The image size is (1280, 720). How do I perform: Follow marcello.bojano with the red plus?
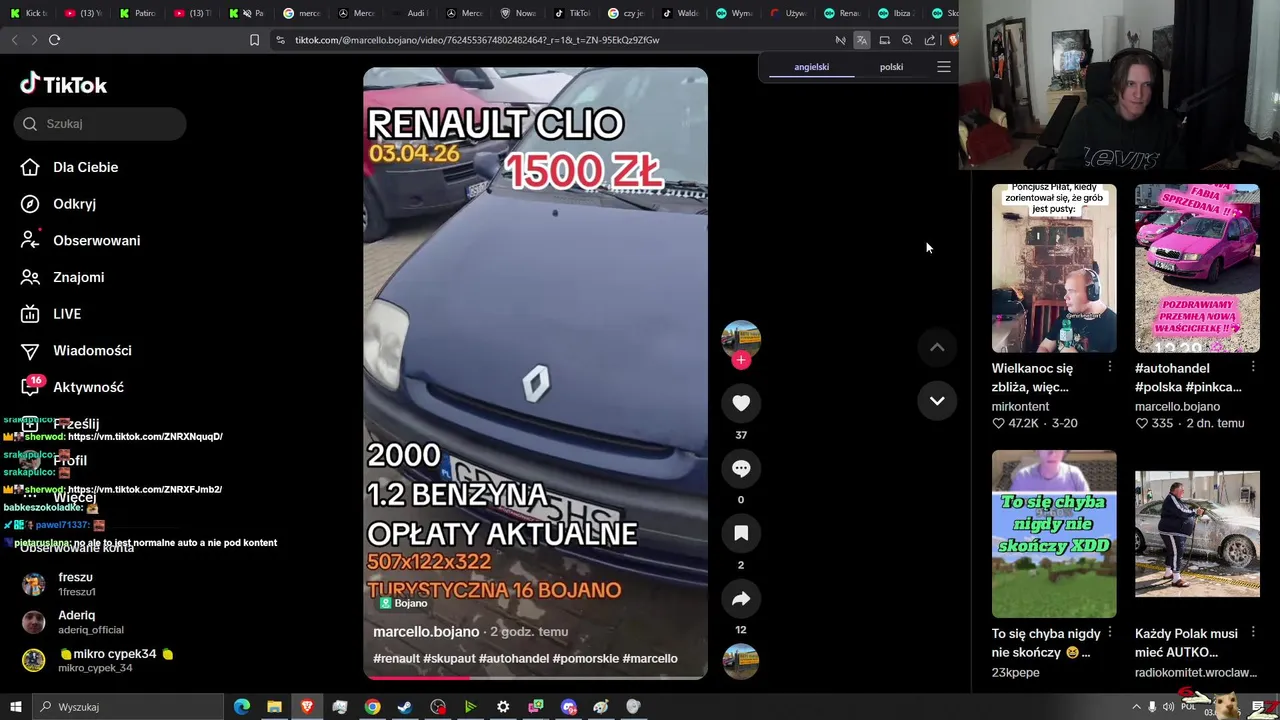click(741, 360)
